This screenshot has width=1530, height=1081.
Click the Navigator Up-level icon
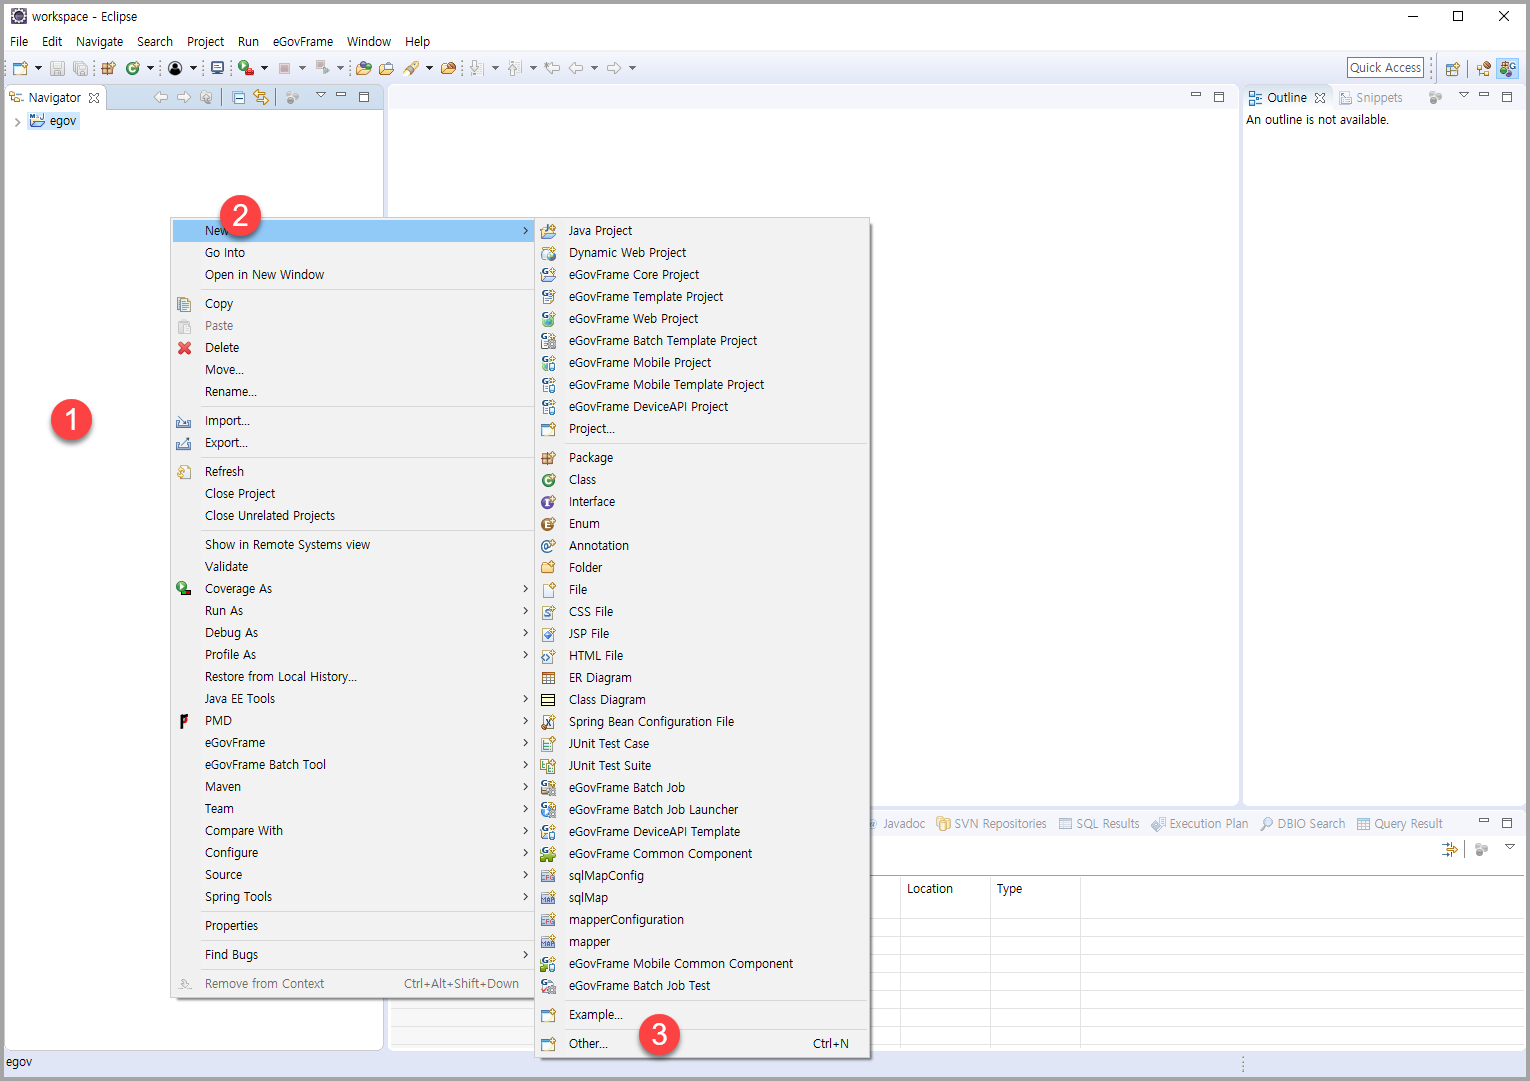206,97
